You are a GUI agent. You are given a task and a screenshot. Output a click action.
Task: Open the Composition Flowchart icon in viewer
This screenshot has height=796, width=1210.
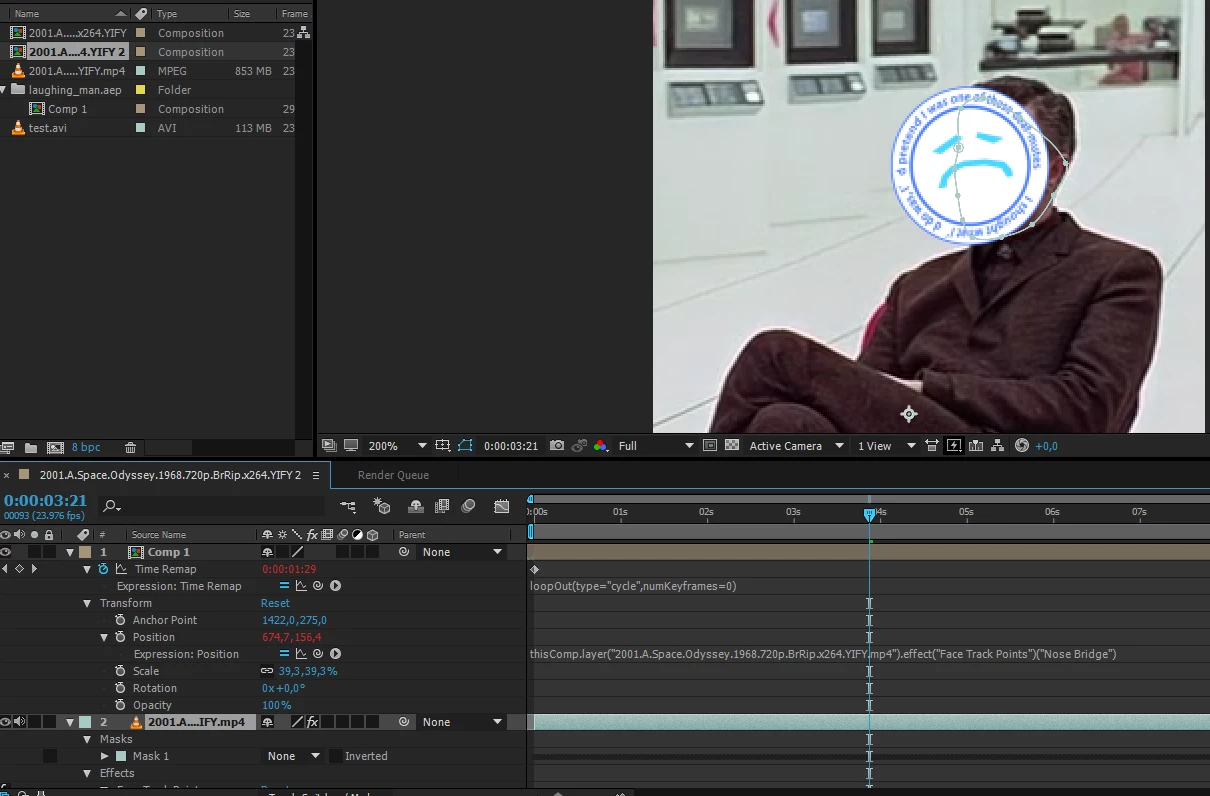tap(997, 446)
